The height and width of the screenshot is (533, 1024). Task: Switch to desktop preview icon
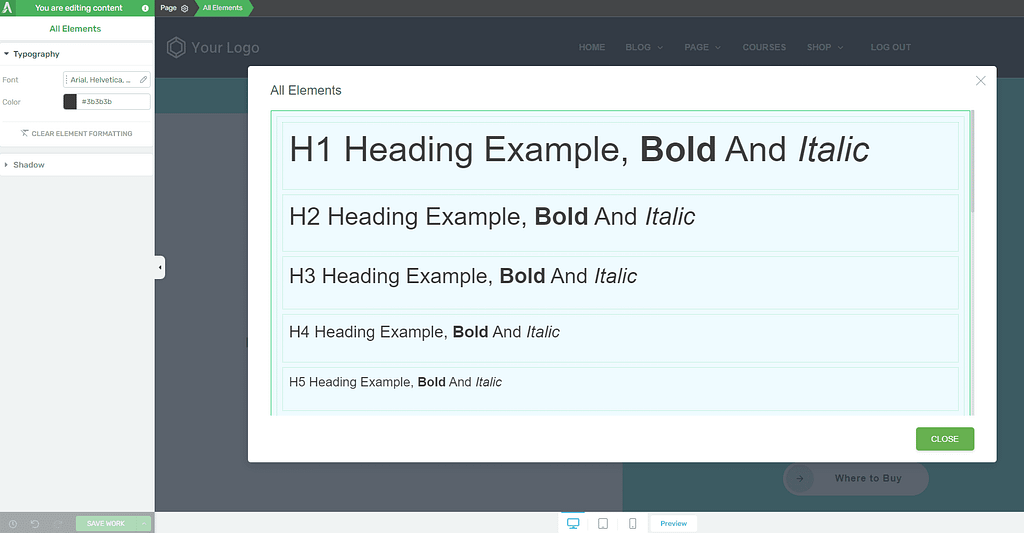pyautogui.click(x=573, y=523)
